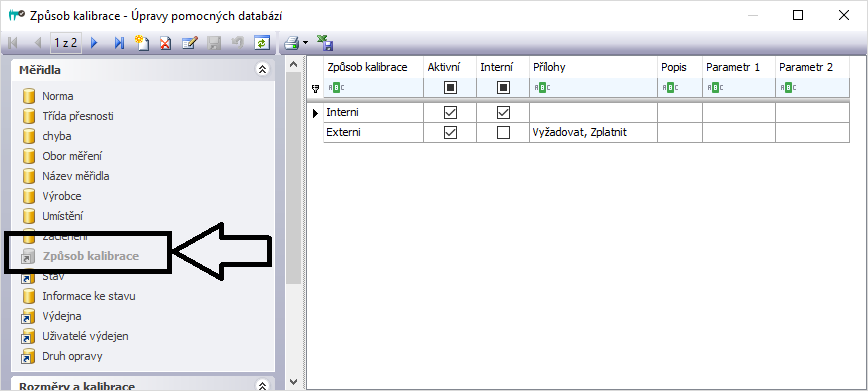Sort by Parametr 1 column header
868x391 pixels.
pos(739,68)
